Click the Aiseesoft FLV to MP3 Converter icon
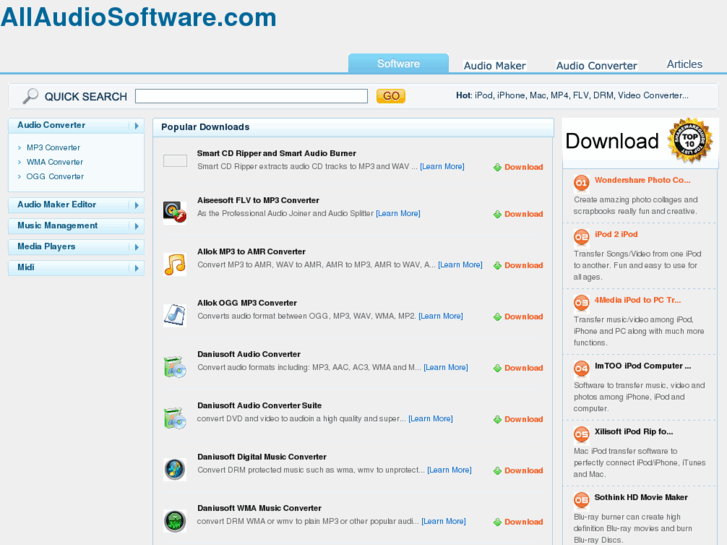Image resolution: width=727 pixels, height=545 pixels. click(175, 212)
